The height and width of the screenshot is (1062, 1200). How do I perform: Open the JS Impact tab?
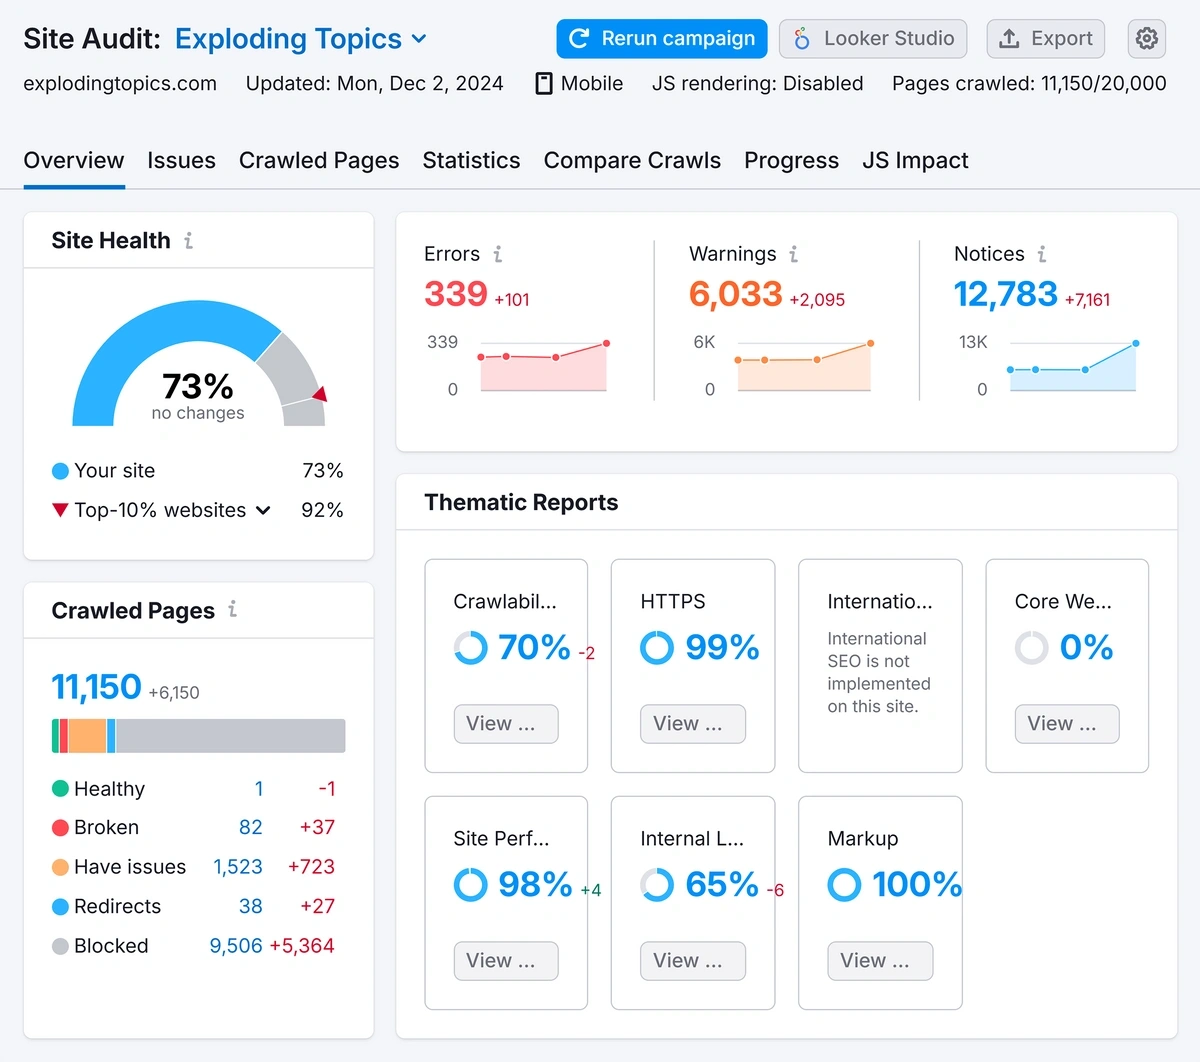(x=915, y=161)
